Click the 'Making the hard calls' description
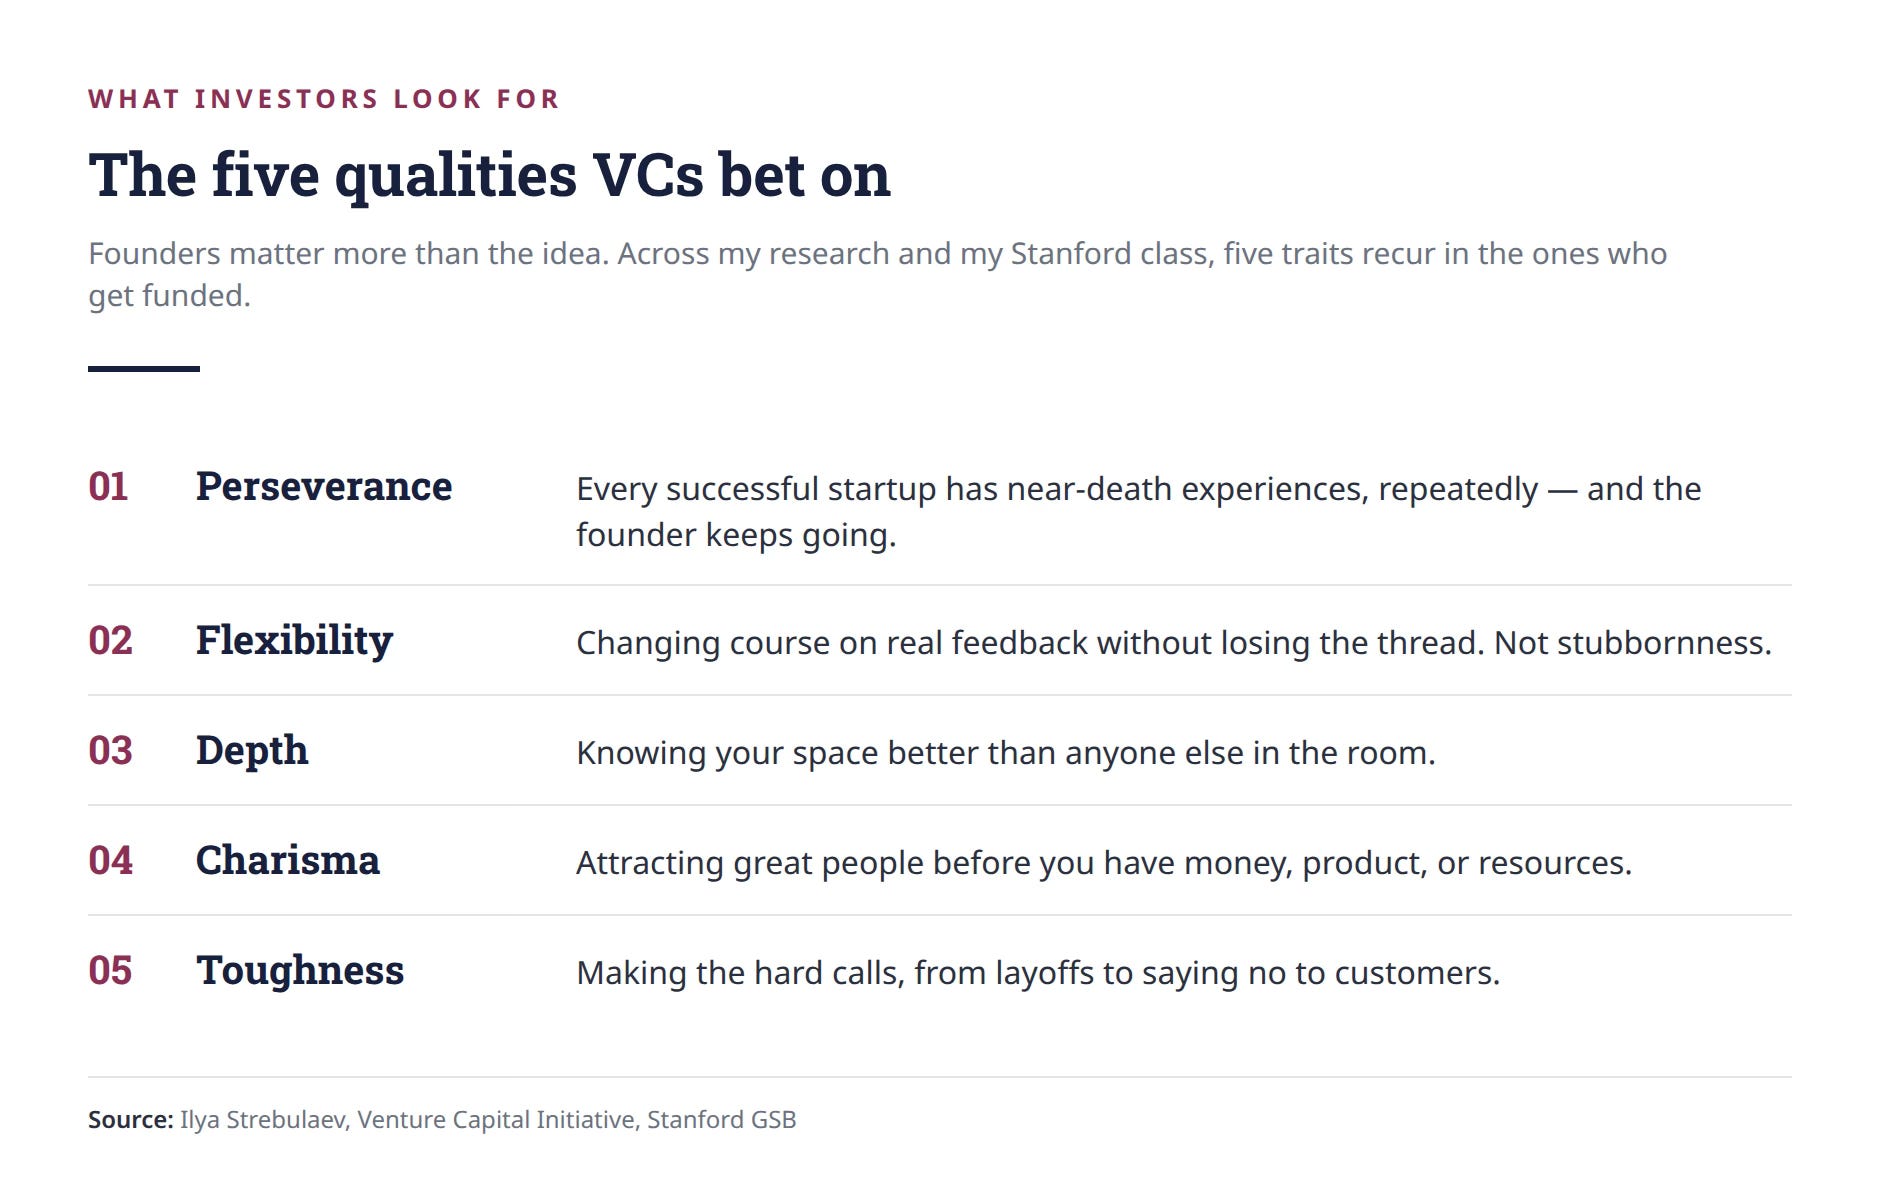The height and width of the screenshot is (1198, 1880). (x=1038, y=973)
